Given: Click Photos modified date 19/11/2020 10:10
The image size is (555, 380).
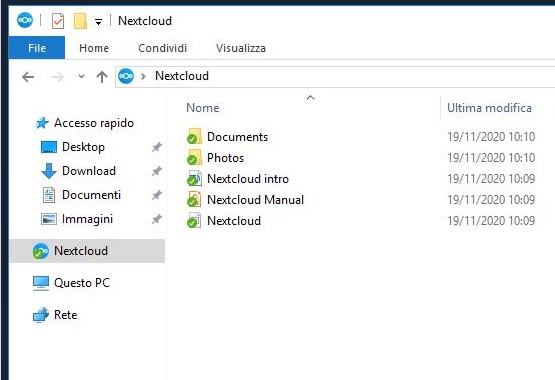Looking at the screenshot, I should click(x=491, y=158).
